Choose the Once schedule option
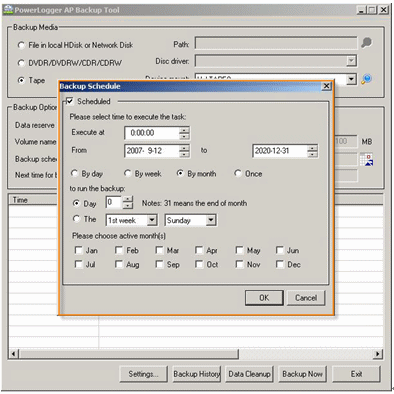 pos(238,173)
